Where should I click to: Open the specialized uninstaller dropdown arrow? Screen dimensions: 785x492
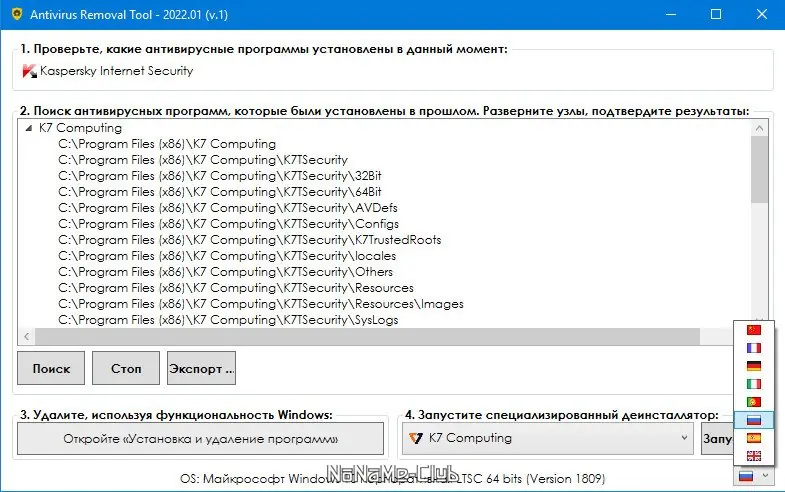click(x=684, y=438)
